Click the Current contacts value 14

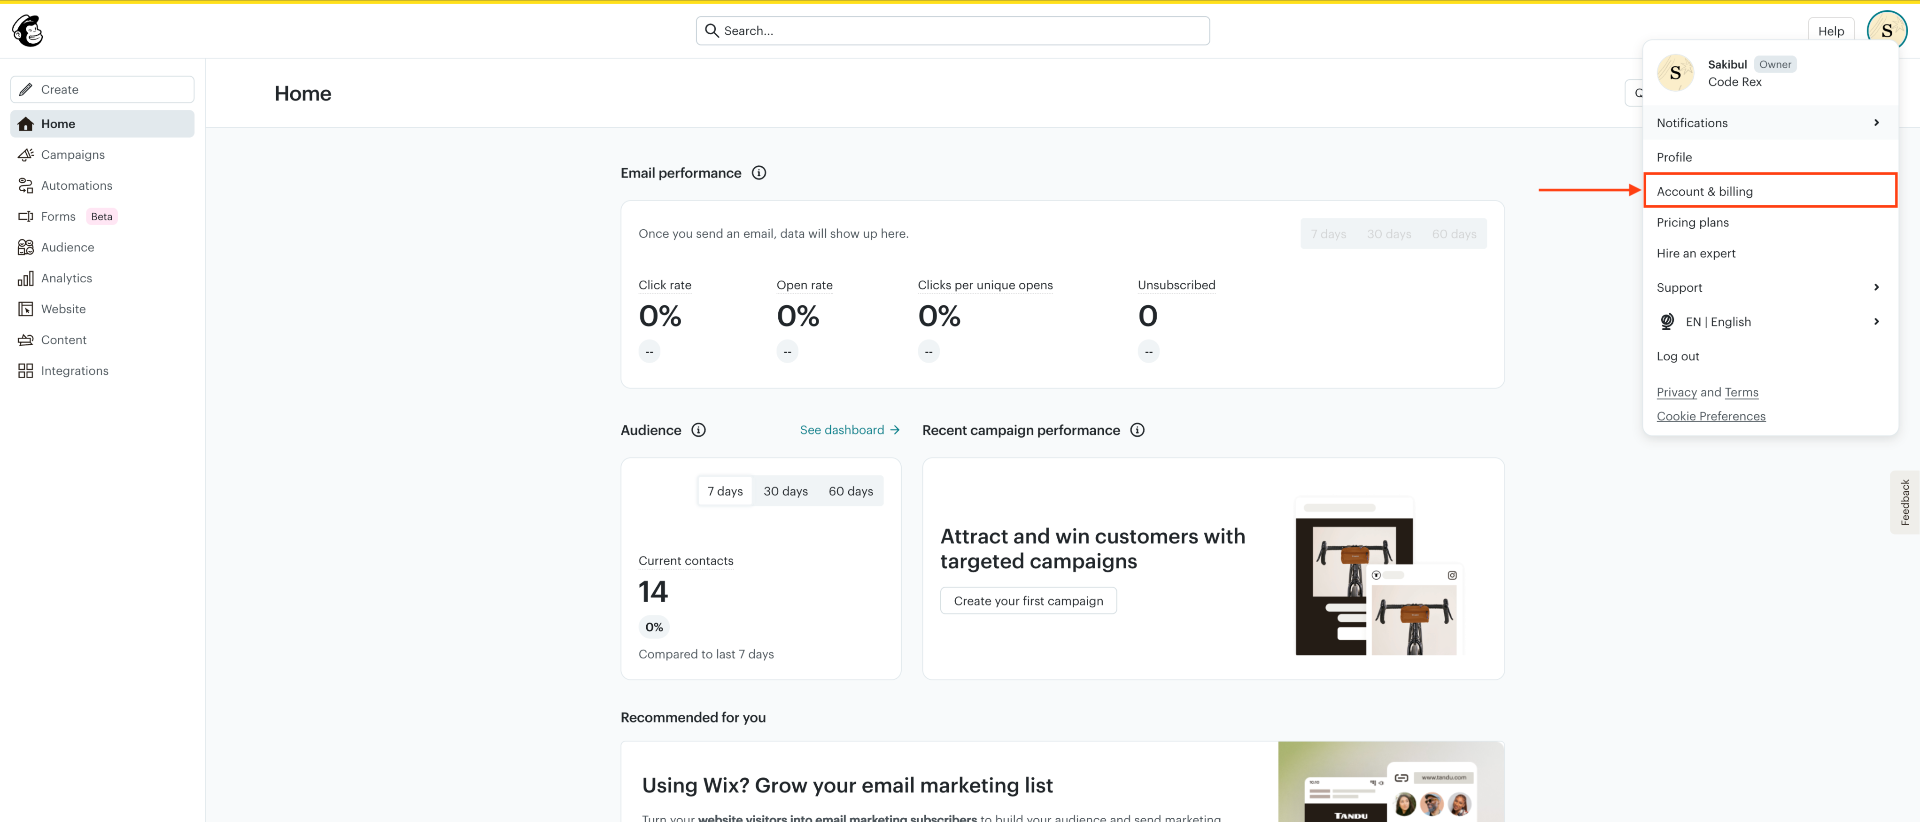pos(653,592)
